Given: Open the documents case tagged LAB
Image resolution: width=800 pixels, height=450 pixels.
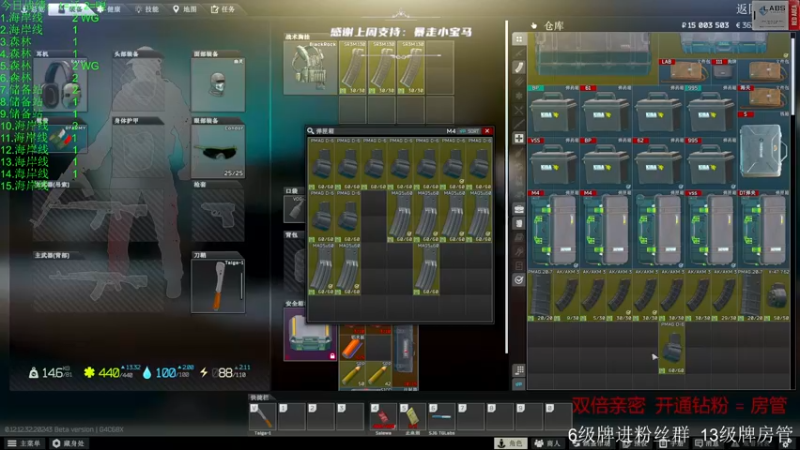Looking at the screenshot, I should 685,71.
